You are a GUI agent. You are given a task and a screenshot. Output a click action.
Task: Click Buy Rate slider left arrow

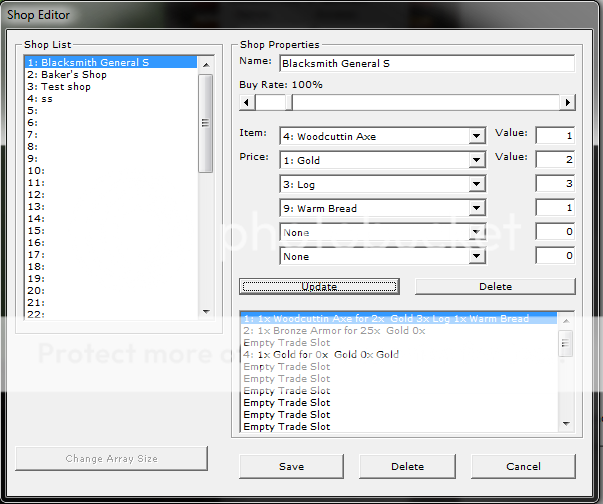click(x=247, y=102)
